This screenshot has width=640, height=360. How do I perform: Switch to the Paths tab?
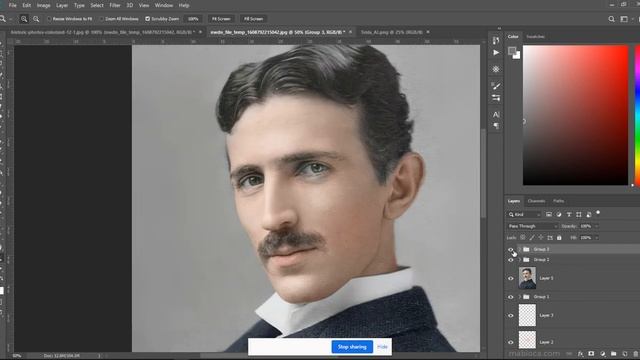tap(558, 201)
